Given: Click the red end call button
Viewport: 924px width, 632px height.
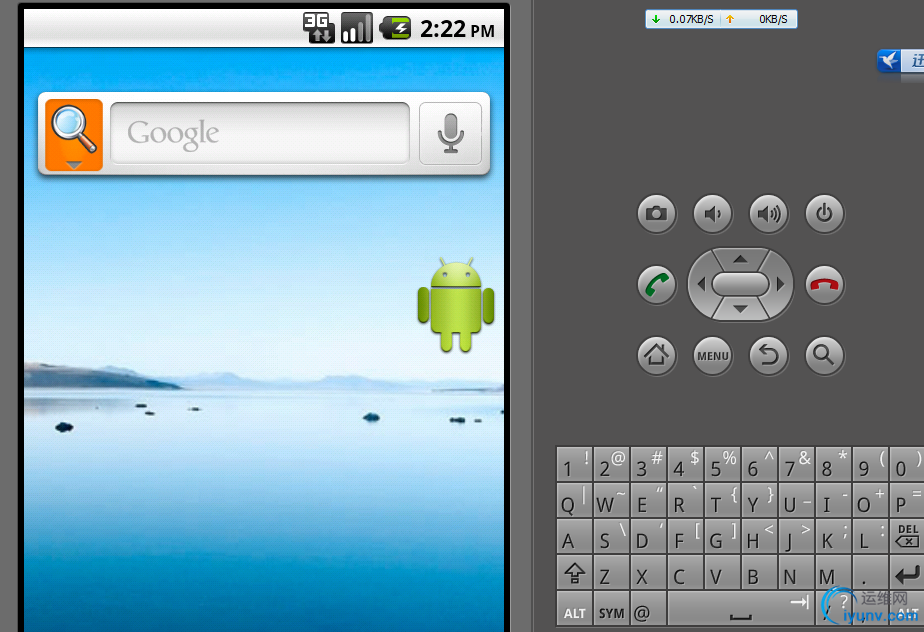Looking at the screenshot, I should point(824,285).
